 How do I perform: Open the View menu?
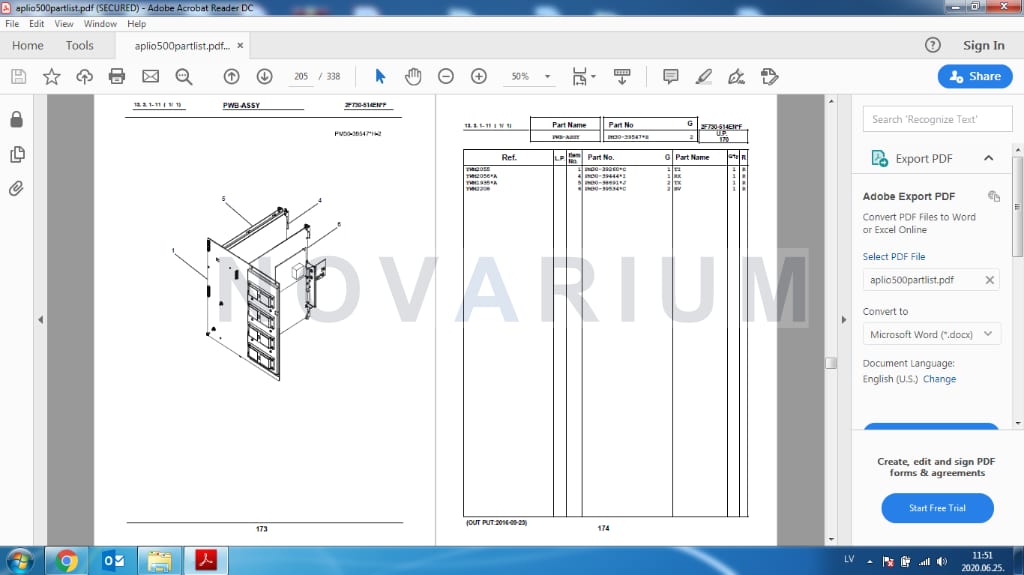click(64, 24)
